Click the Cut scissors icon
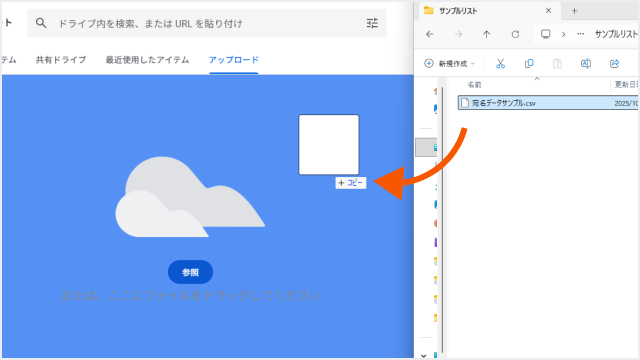This screenshot has height=360, width=640. pos(500,64)
